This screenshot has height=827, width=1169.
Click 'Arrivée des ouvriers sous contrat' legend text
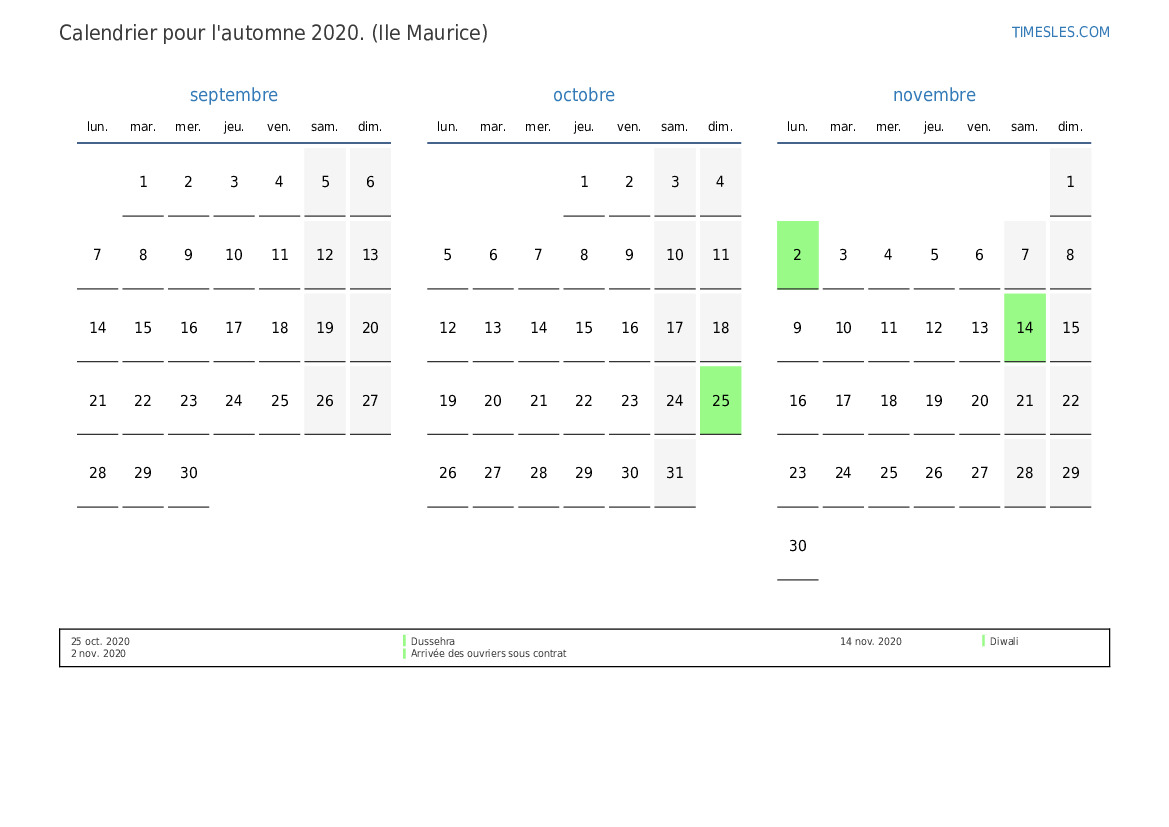click(488, 654)
